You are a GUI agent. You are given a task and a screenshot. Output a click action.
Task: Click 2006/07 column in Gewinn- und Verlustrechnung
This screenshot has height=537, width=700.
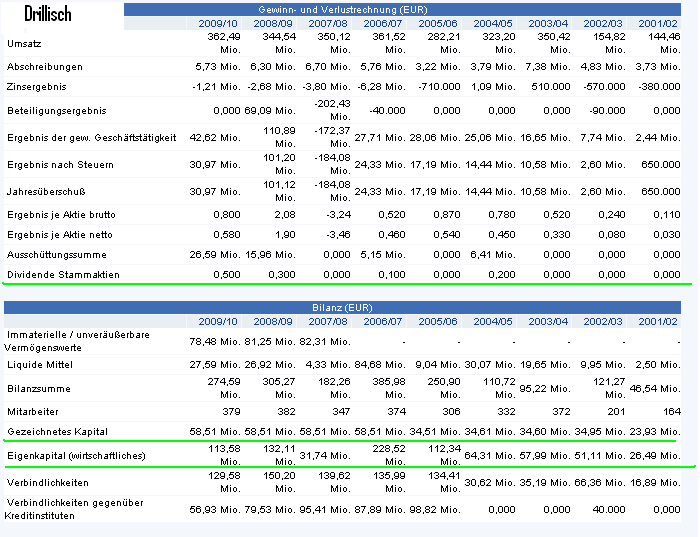tap(383, 23)
